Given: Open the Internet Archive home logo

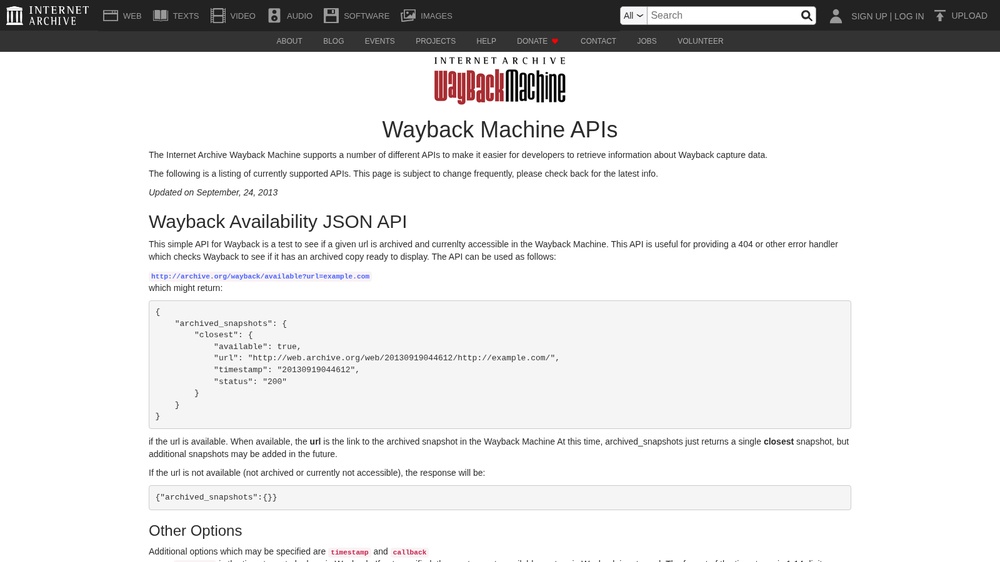Looking at the screenshot, I should click(48, 15).
